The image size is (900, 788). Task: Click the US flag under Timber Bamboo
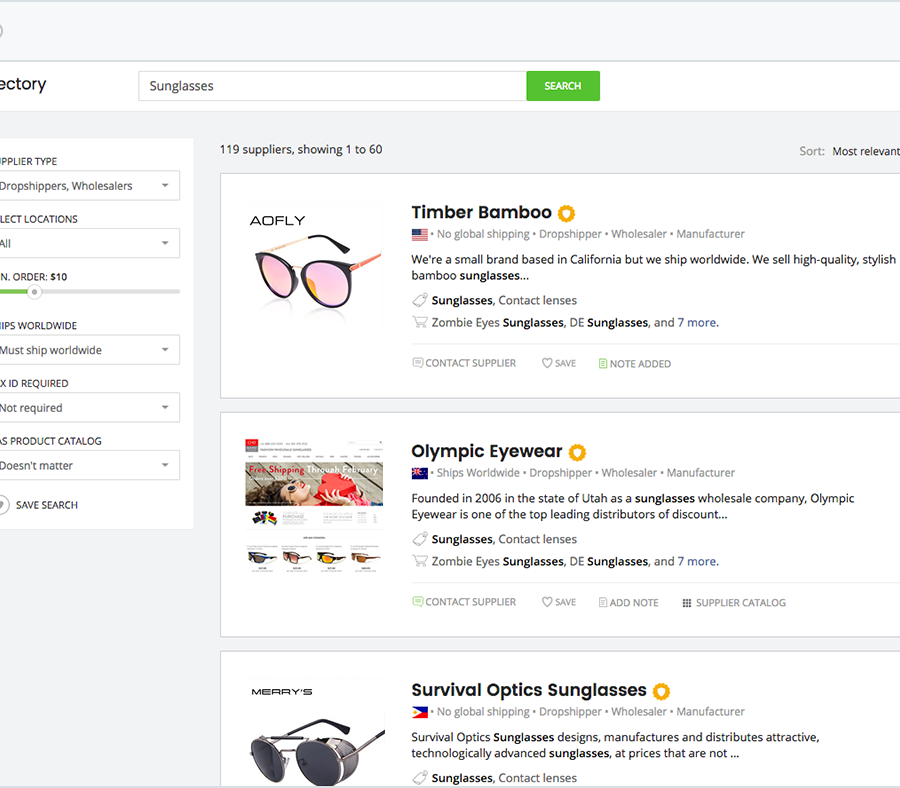pos(420,234)
